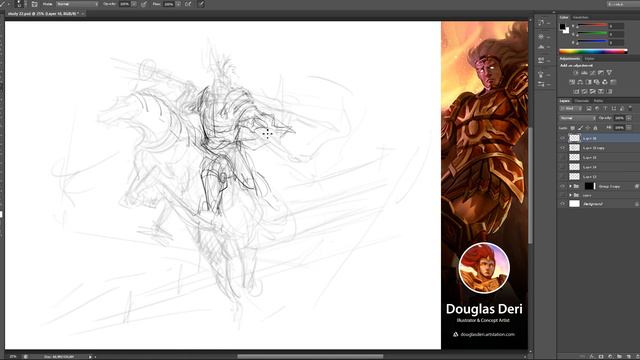Add a Levels adjustment
The height and width of the screenshot is (360, 640).
coord(584,73)
